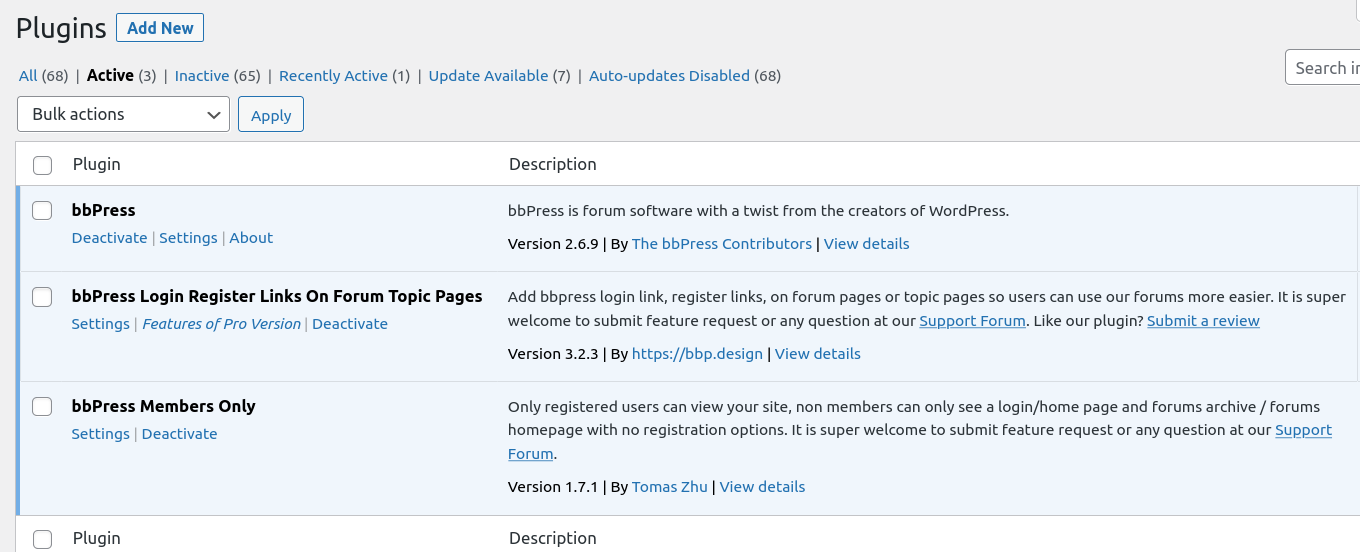Focus the plugin search field
The width and height of the screenshot is (1360, 552).
pos(1322,68)
